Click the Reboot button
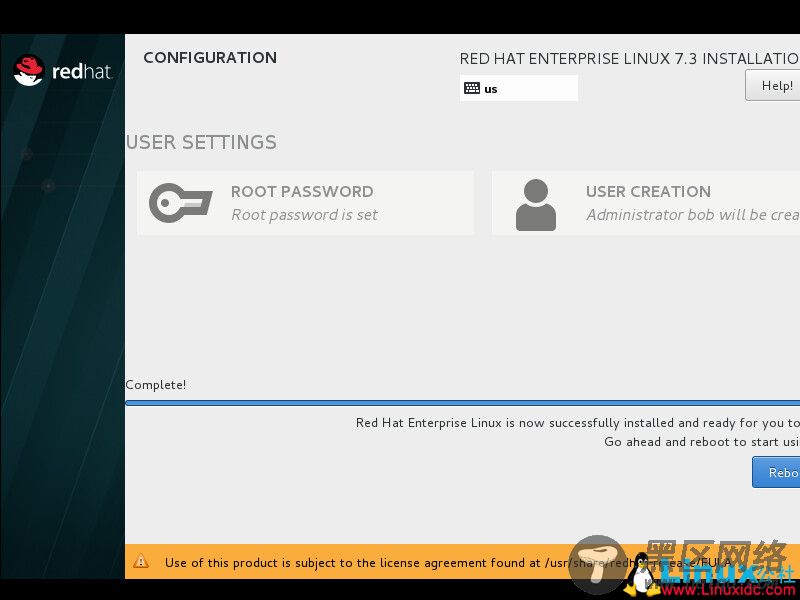Viewport: 800px width, 600px height. [776, 472]
